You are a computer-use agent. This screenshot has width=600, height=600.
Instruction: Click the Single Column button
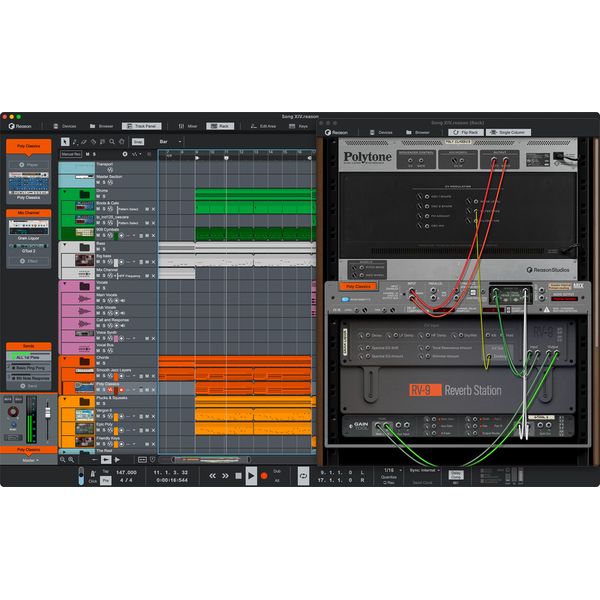(x=508, y=132)
